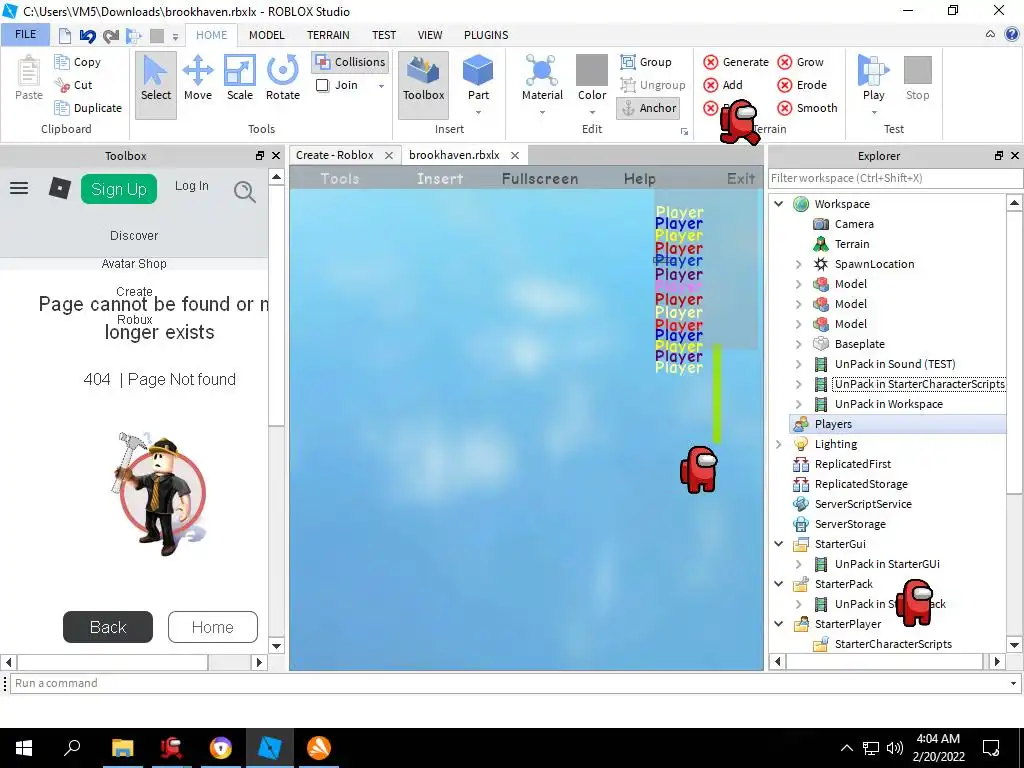Toggle the Anchor button
Screen dimensions: 1024x768
point(648,108)
